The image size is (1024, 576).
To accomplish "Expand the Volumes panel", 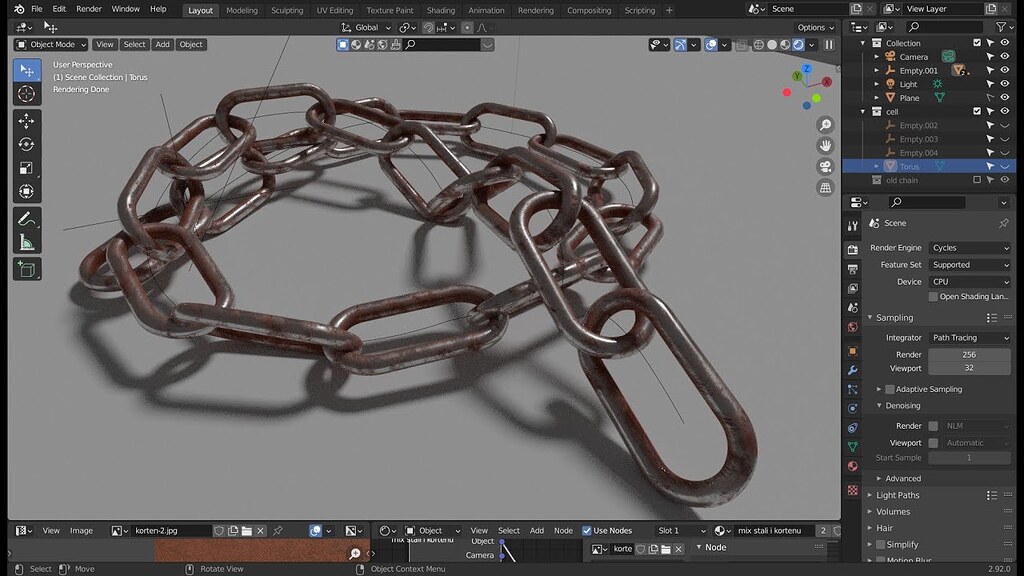I will (x=893, y=511).
